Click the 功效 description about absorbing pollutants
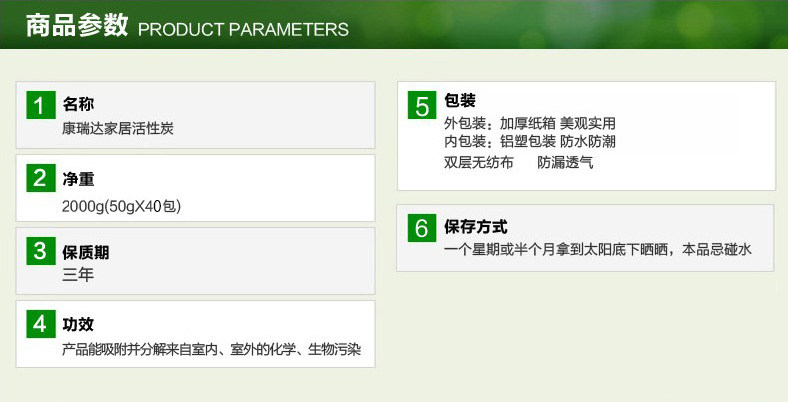This screenshot has height=402, width=788. pyautogui.click(x=211, y=351)
